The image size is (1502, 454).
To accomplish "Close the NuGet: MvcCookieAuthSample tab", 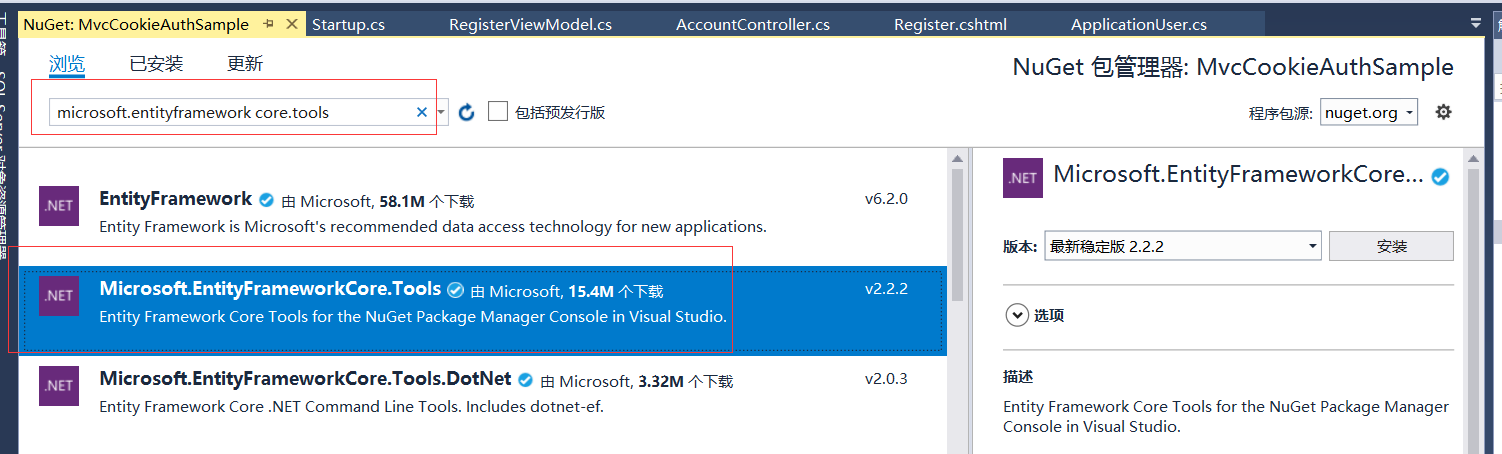I will coord(293,24).
